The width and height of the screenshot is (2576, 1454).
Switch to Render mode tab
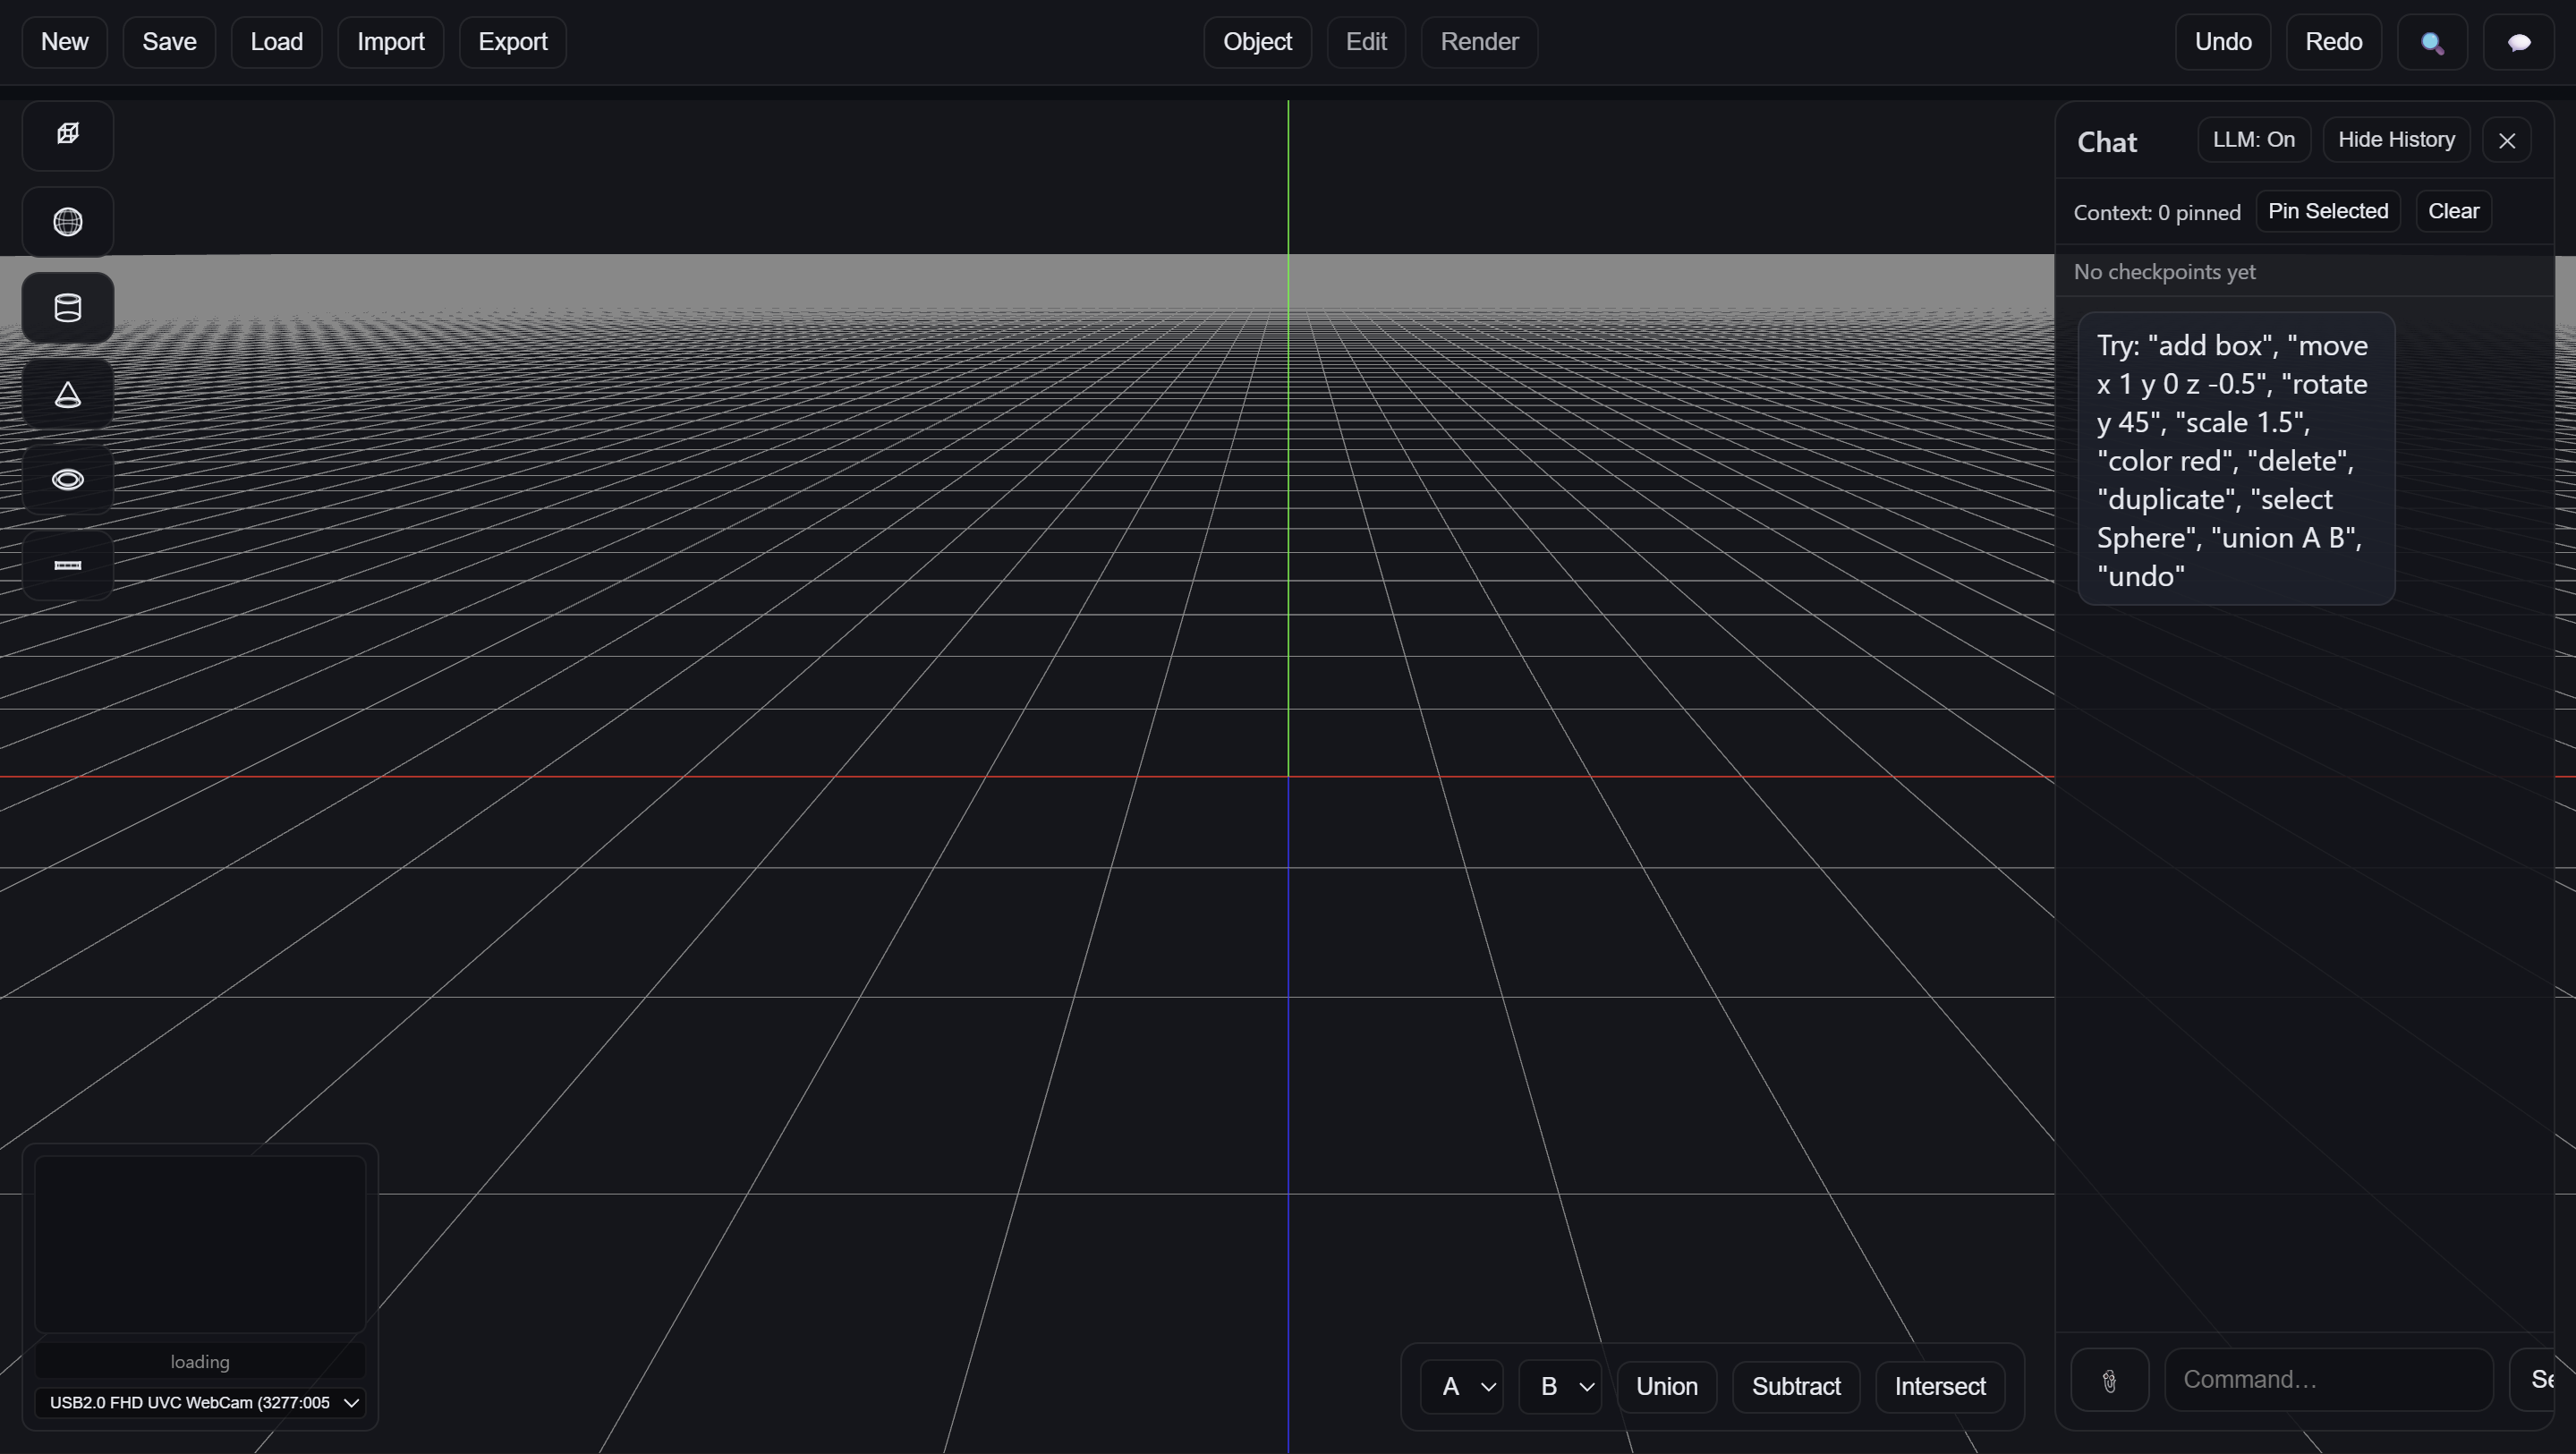1478,42
